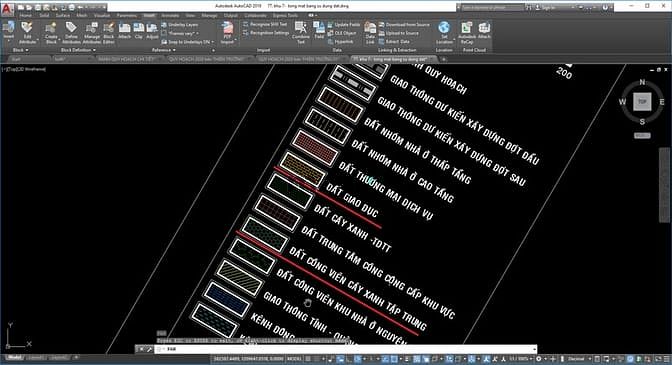
Task: Select the blue hatch swatch beside GIAO THÔNG TĨNH
Action: pyautogui.click(x=226, y=299)
